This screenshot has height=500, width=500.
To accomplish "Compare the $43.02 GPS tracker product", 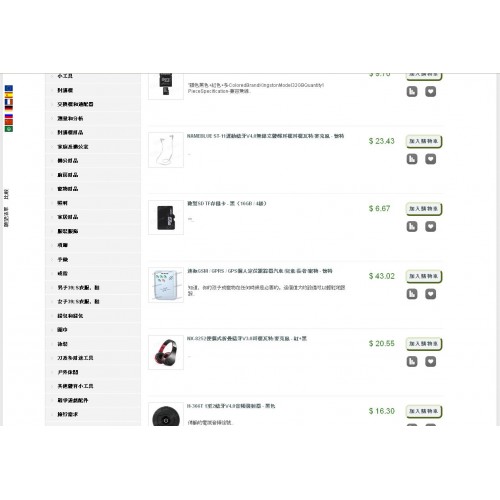I will click(412, 294).
